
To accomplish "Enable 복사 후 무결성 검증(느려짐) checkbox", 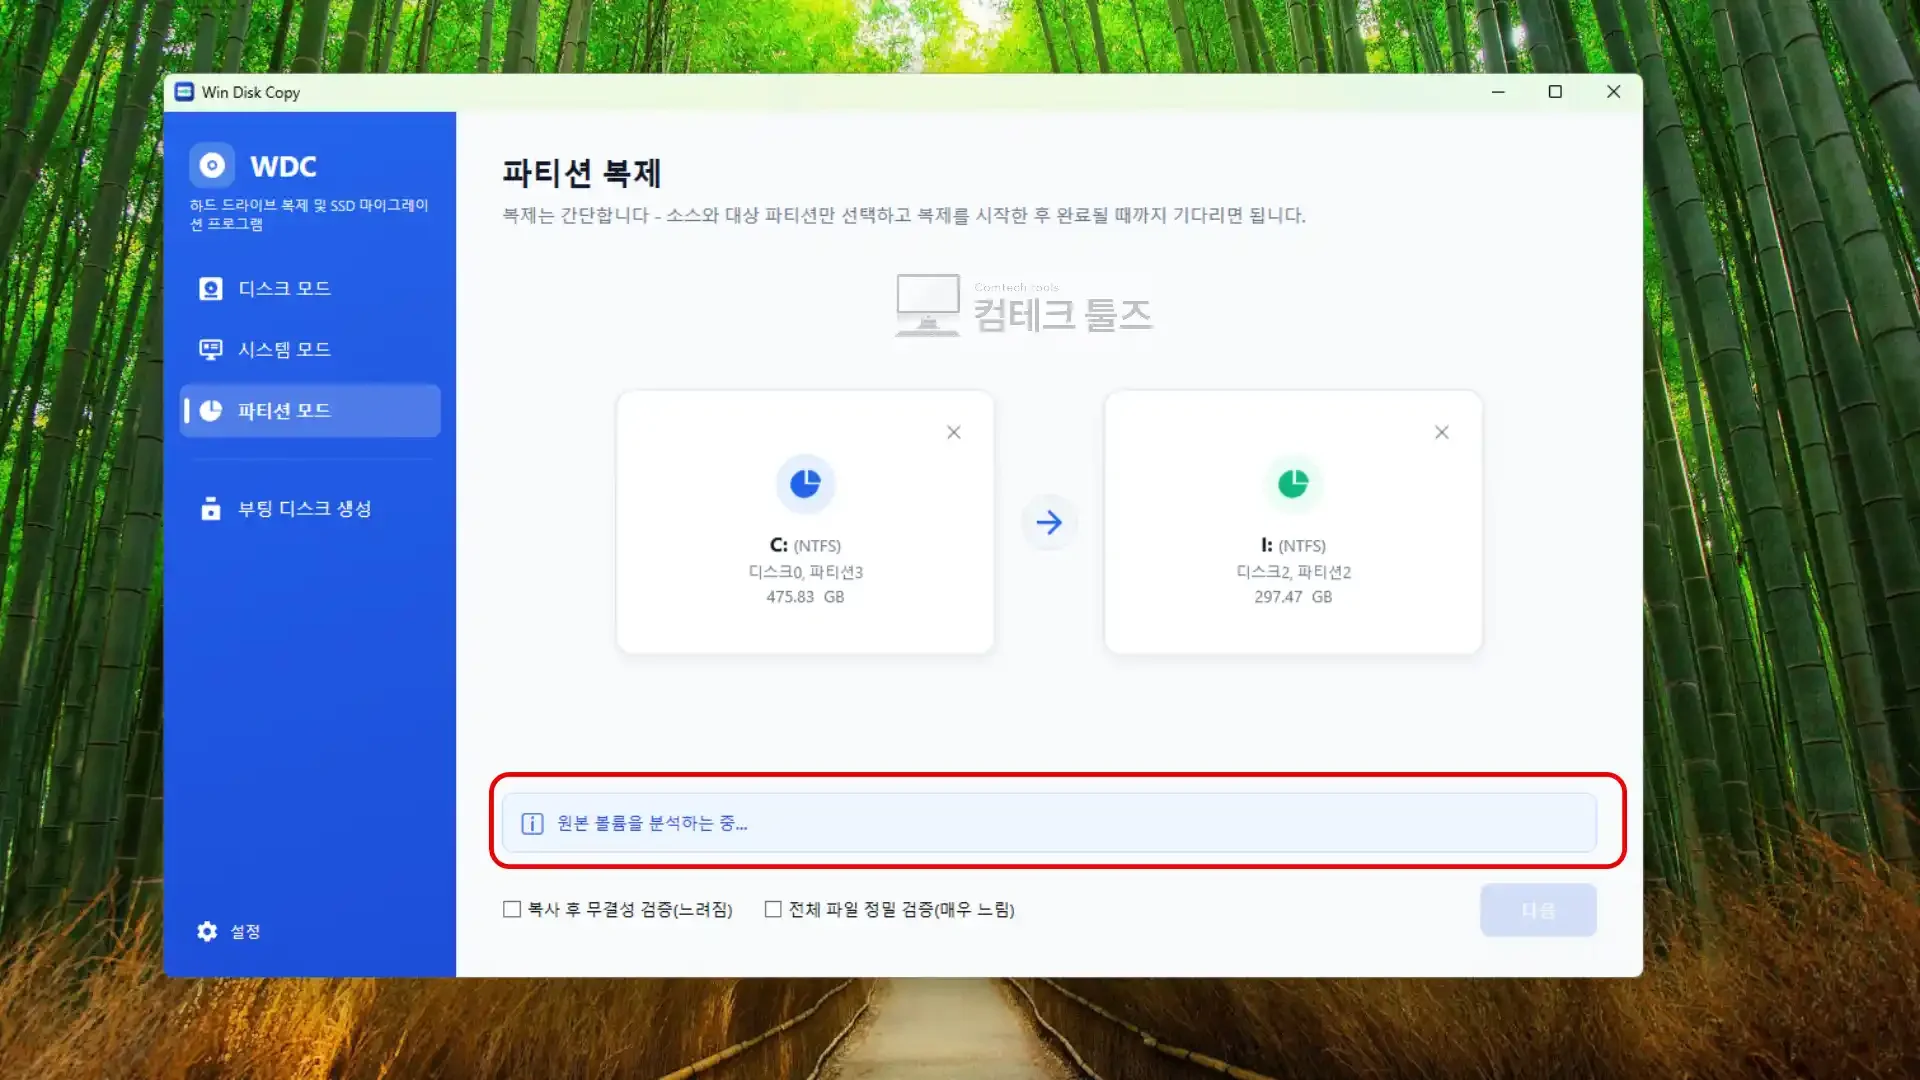I will (x=512, y=909).
